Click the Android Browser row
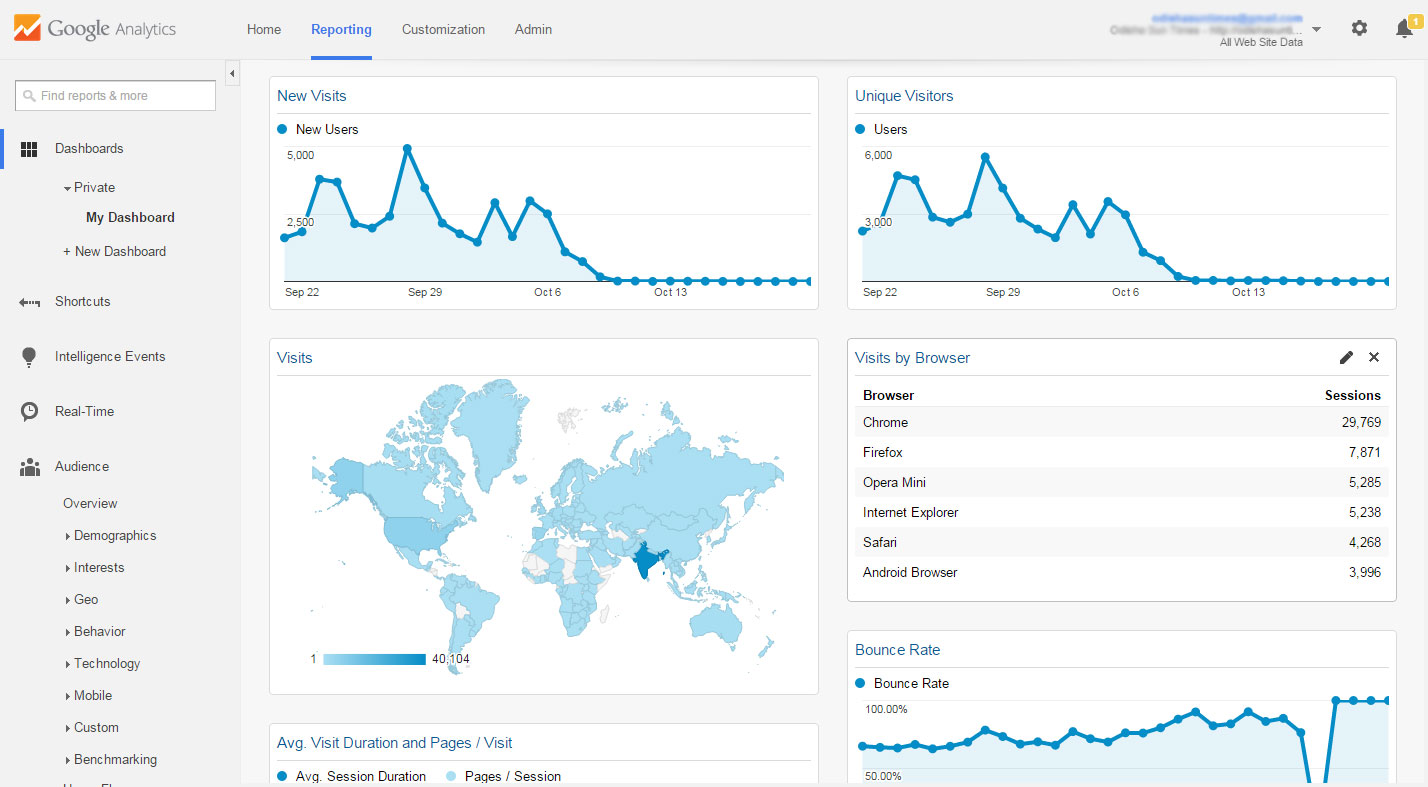 pyautogui.click(x=1122, y=573)
